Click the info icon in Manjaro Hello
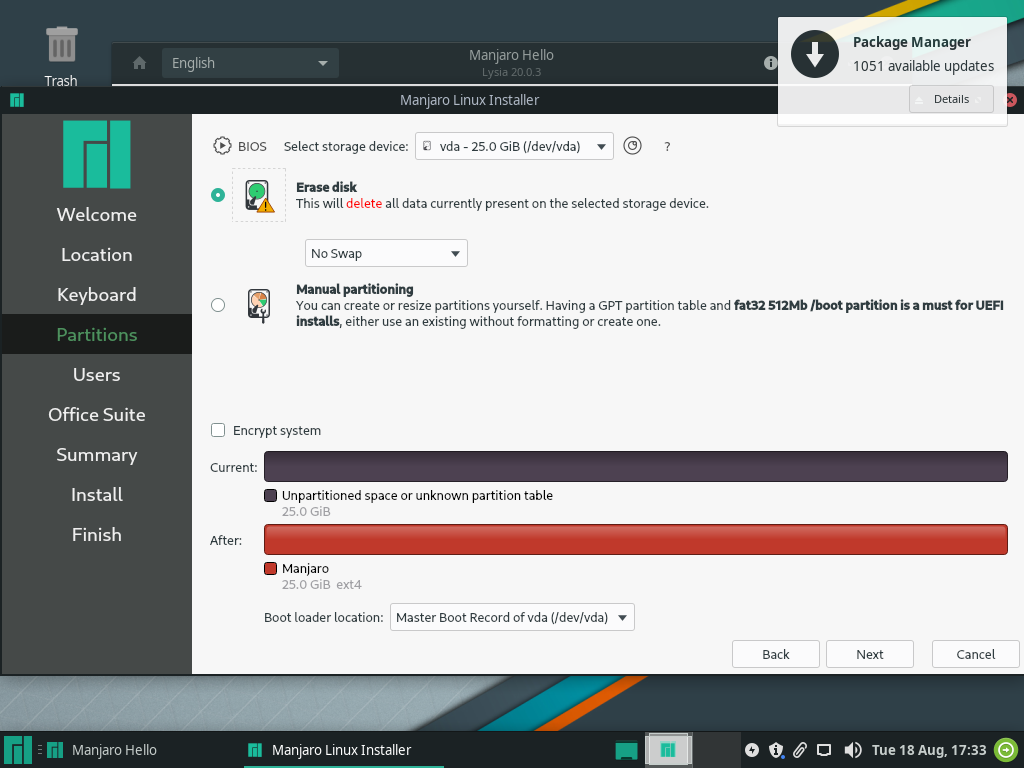Image resolution: width=1024 pixels, height=768 pixels. click(771, 63)
